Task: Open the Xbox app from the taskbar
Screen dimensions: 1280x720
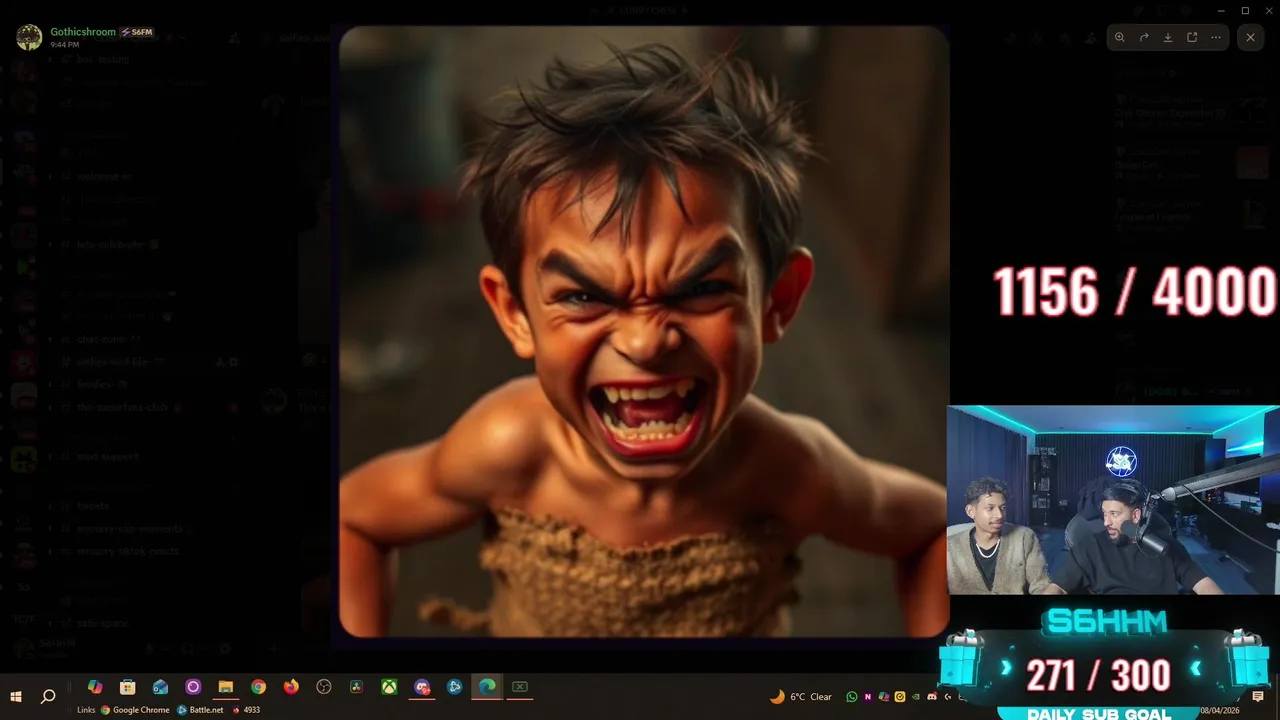Action: point(389,687)
